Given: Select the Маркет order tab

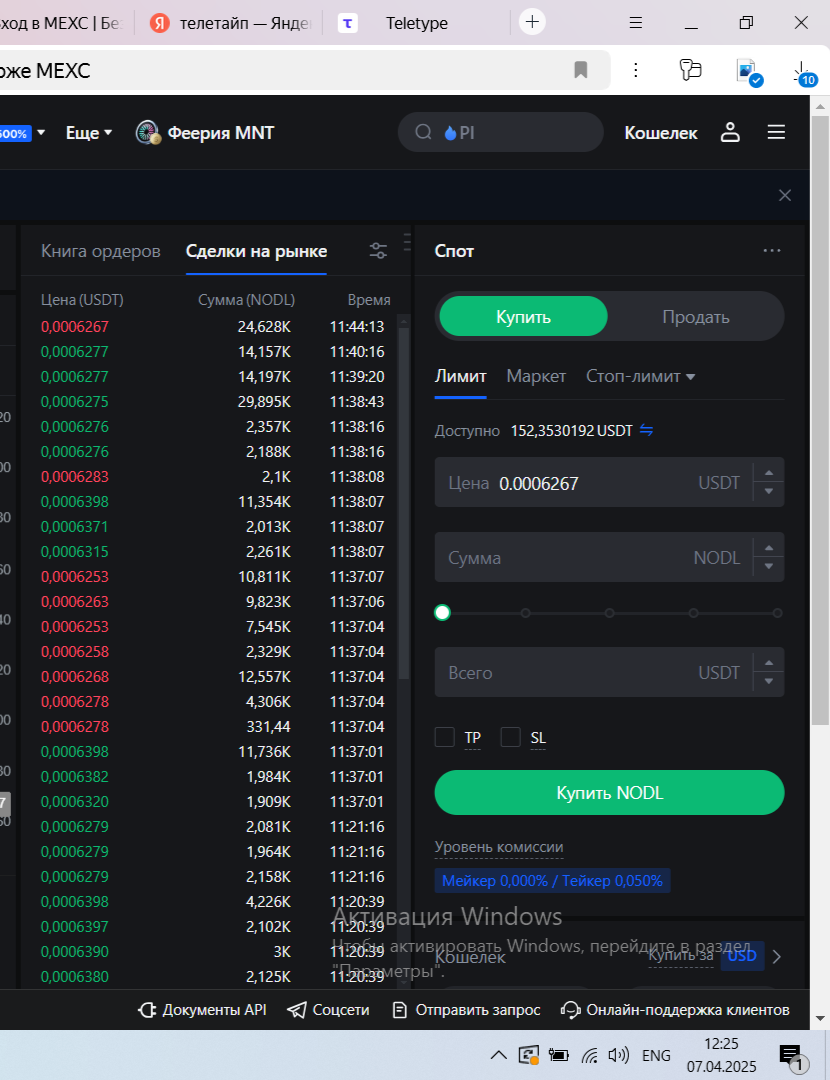Looking at the screenshot, I should tap(536, 376).
